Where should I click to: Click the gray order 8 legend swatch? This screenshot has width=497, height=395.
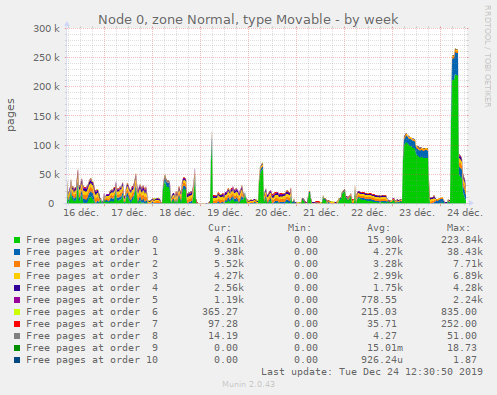coord(17,336)
